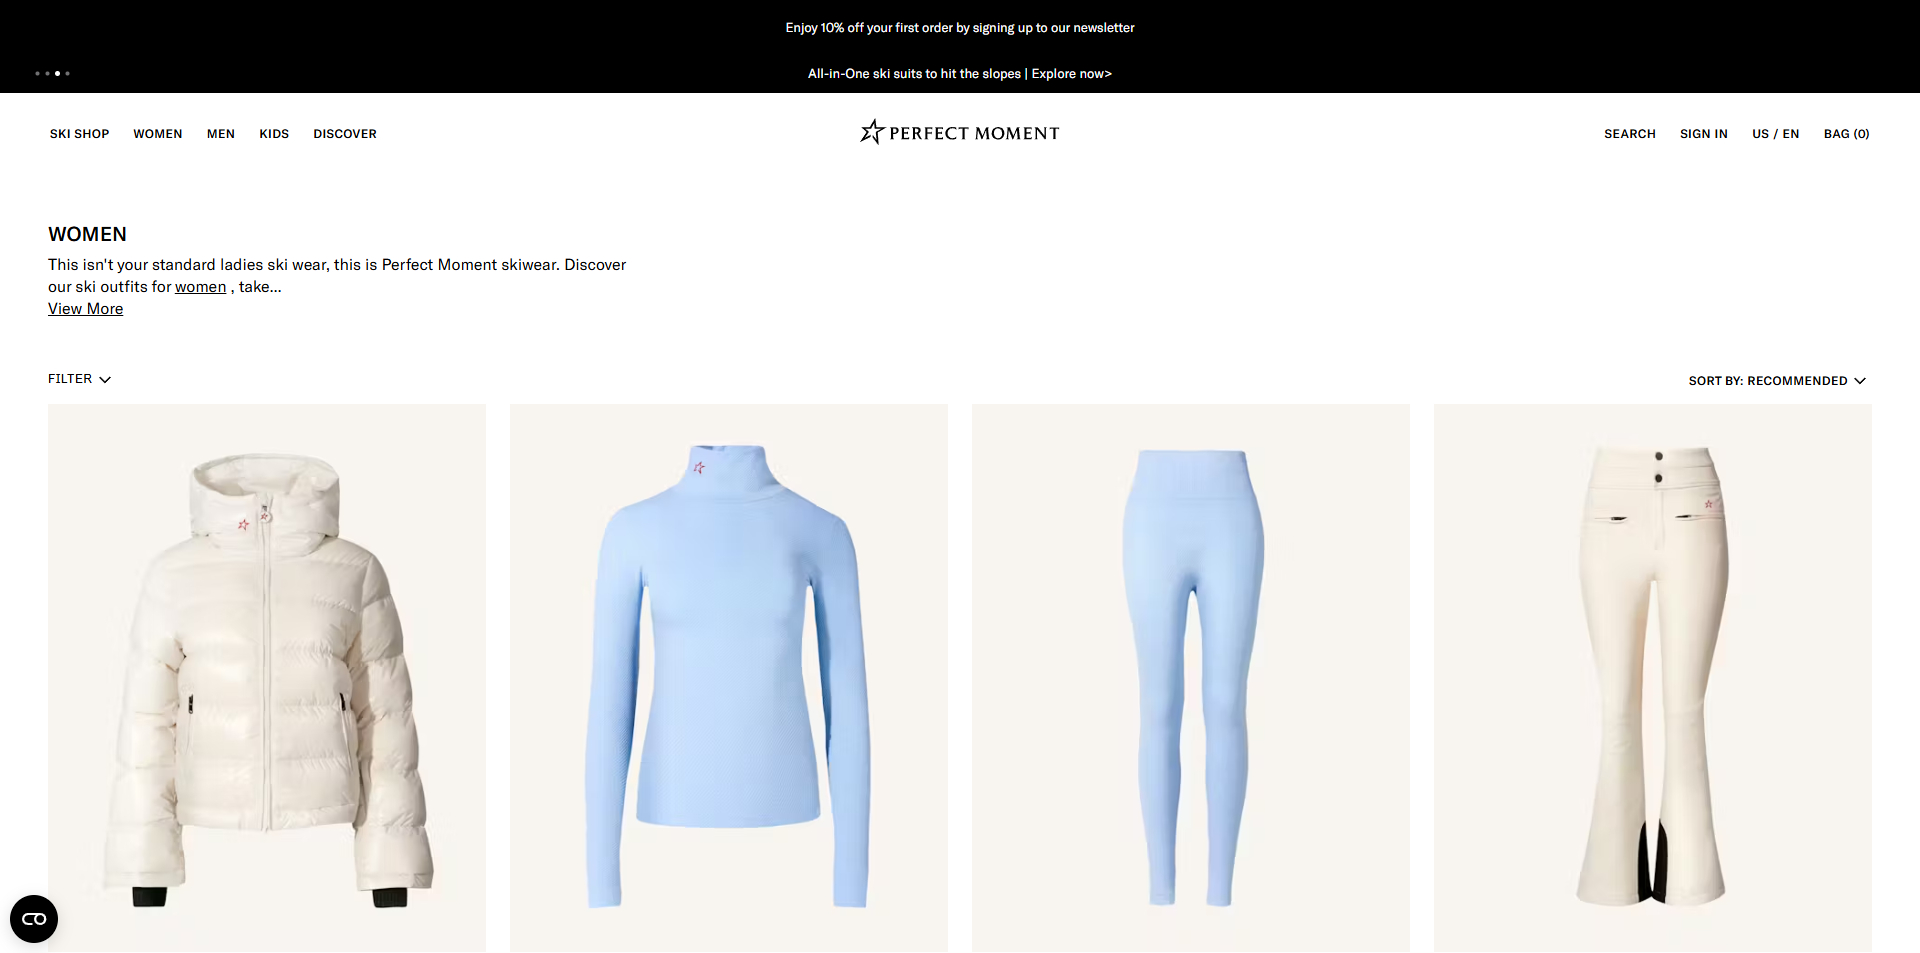Open the cream flared ski pants product
This screenshot has width=1920, height=953.
(1653, 678)
